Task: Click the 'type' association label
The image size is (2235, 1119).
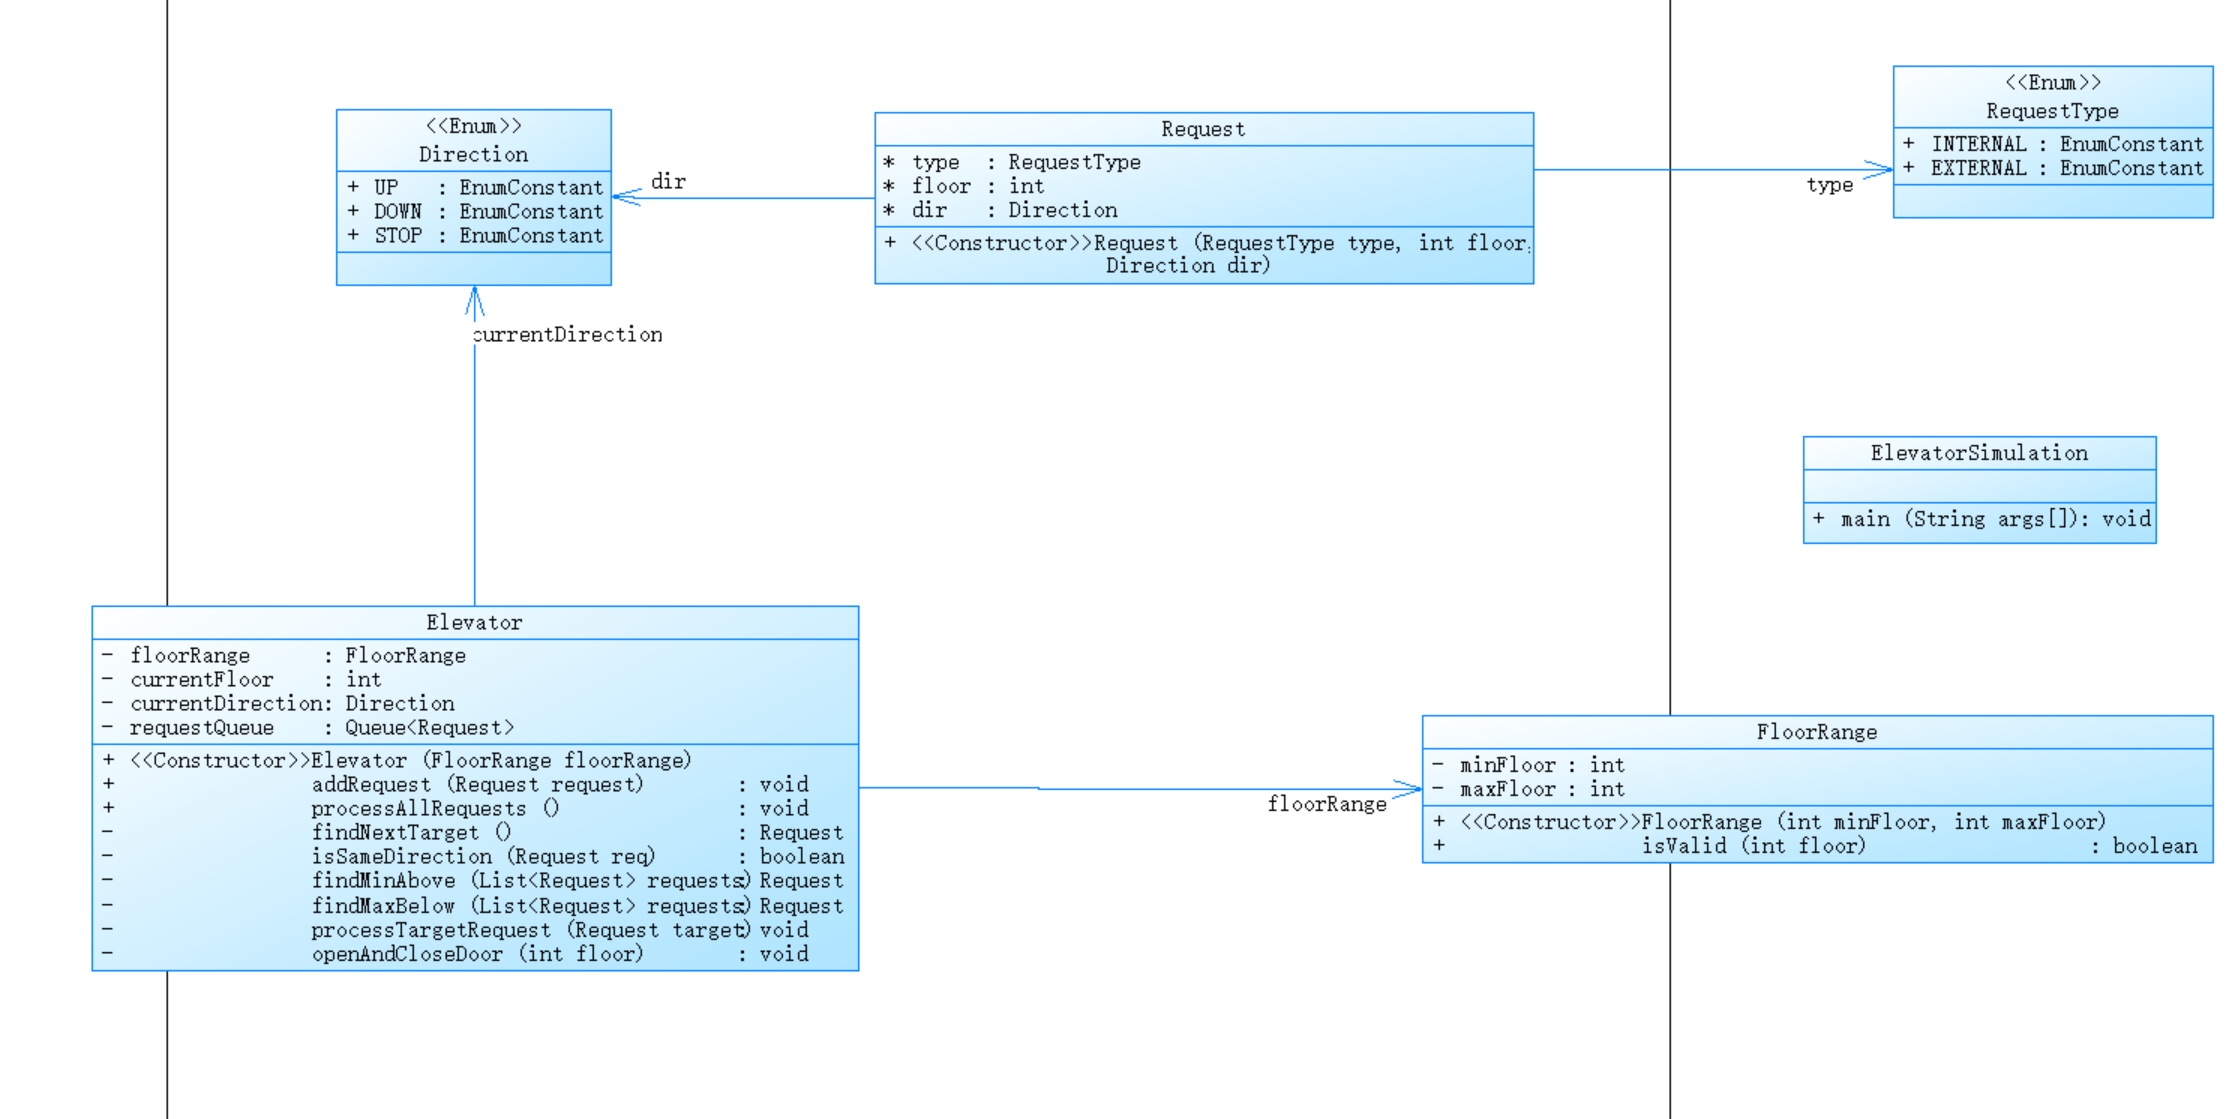Action: [1829, 185]
